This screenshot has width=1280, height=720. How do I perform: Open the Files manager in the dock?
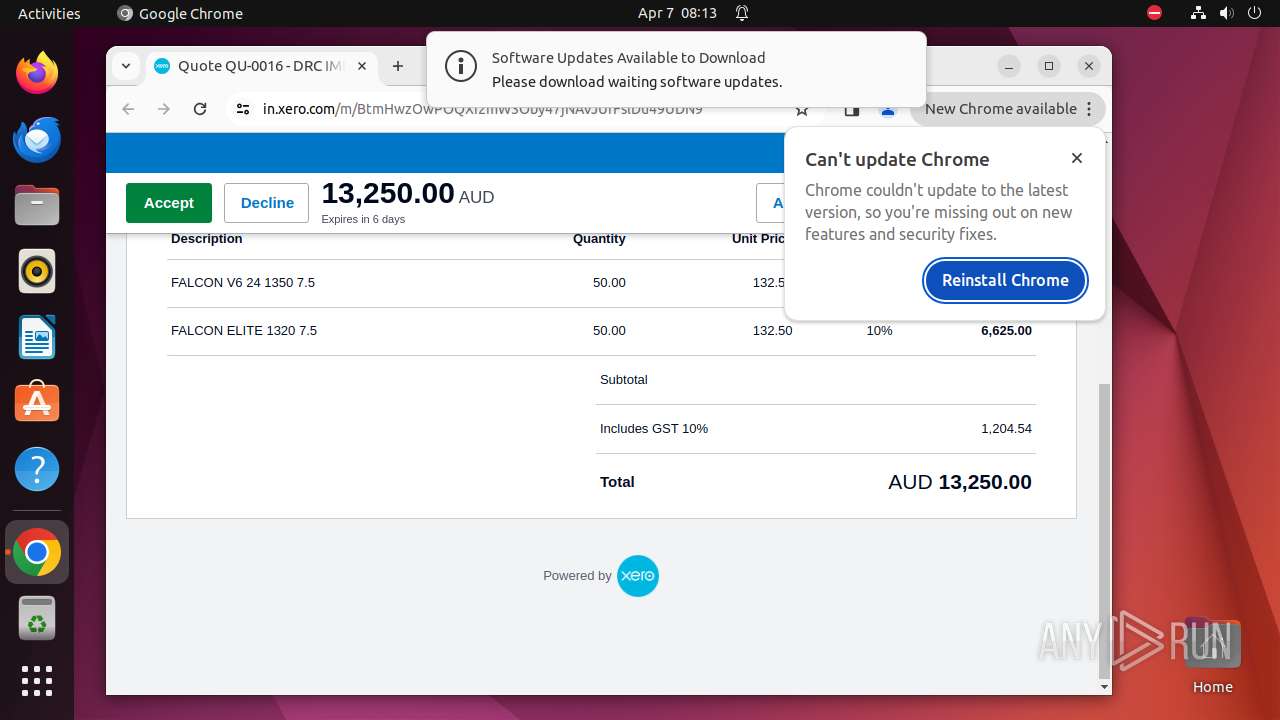pyautogui.click(x=37, y=205)
